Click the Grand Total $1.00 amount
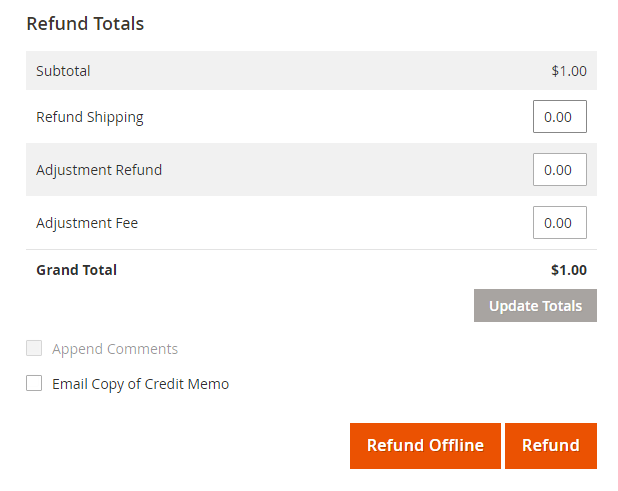The width and height of the screenshot is (618, 491). [x=569, y=270]
